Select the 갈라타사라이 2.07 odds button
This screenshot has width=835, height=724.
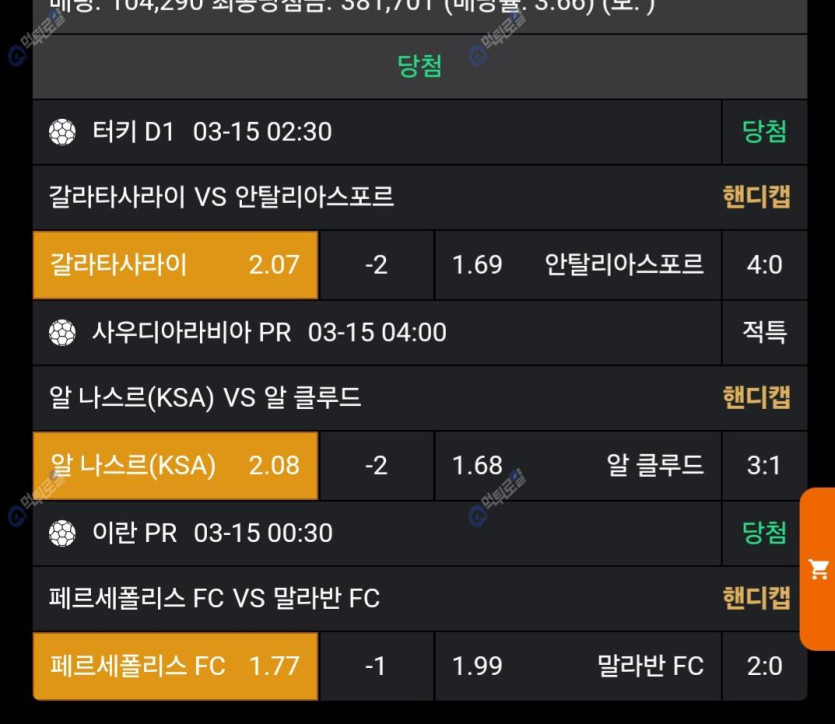(175, 265)
